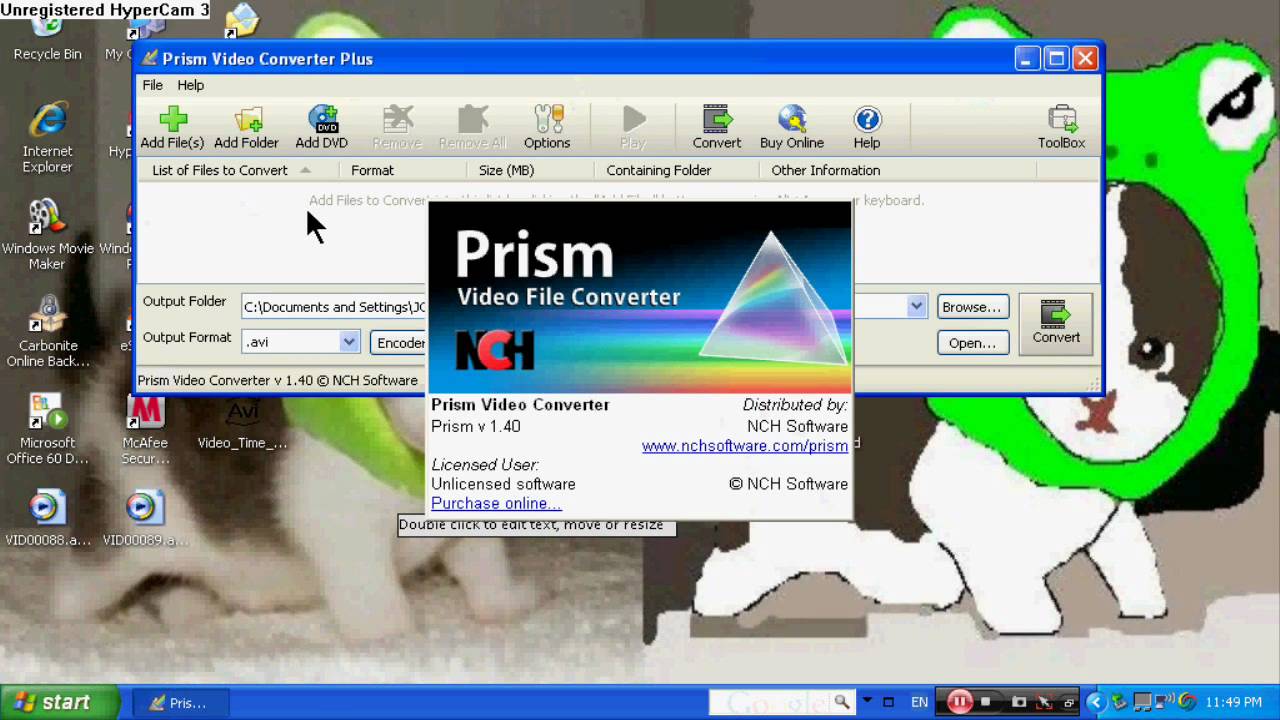Open the ToolBox from the toolbar
1280x720 pixels.
coord(1061,127)
